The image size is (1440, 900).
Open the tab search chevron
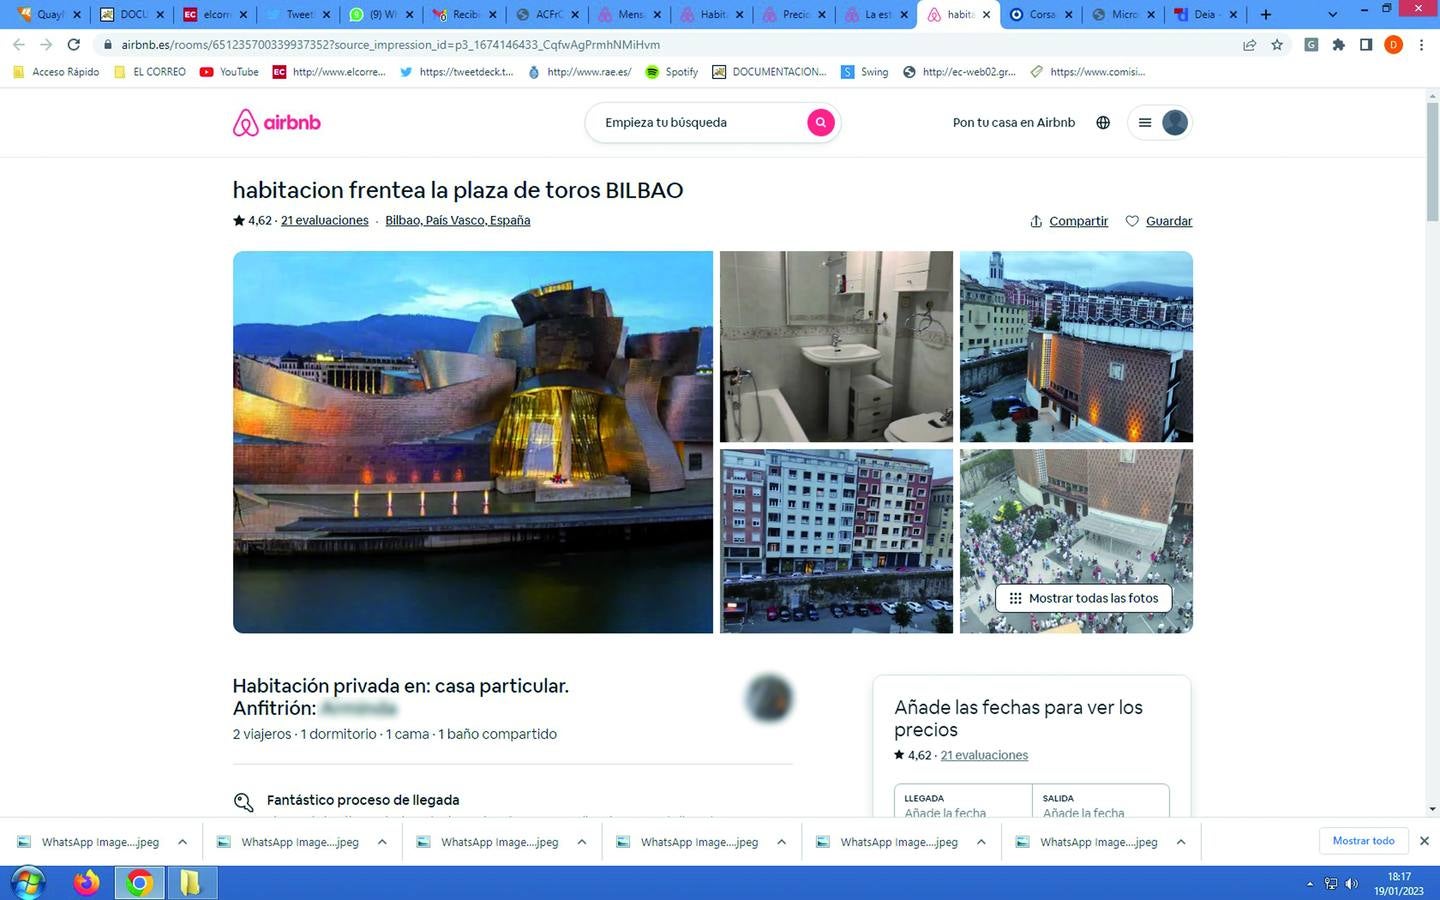tap(1332, 14)
